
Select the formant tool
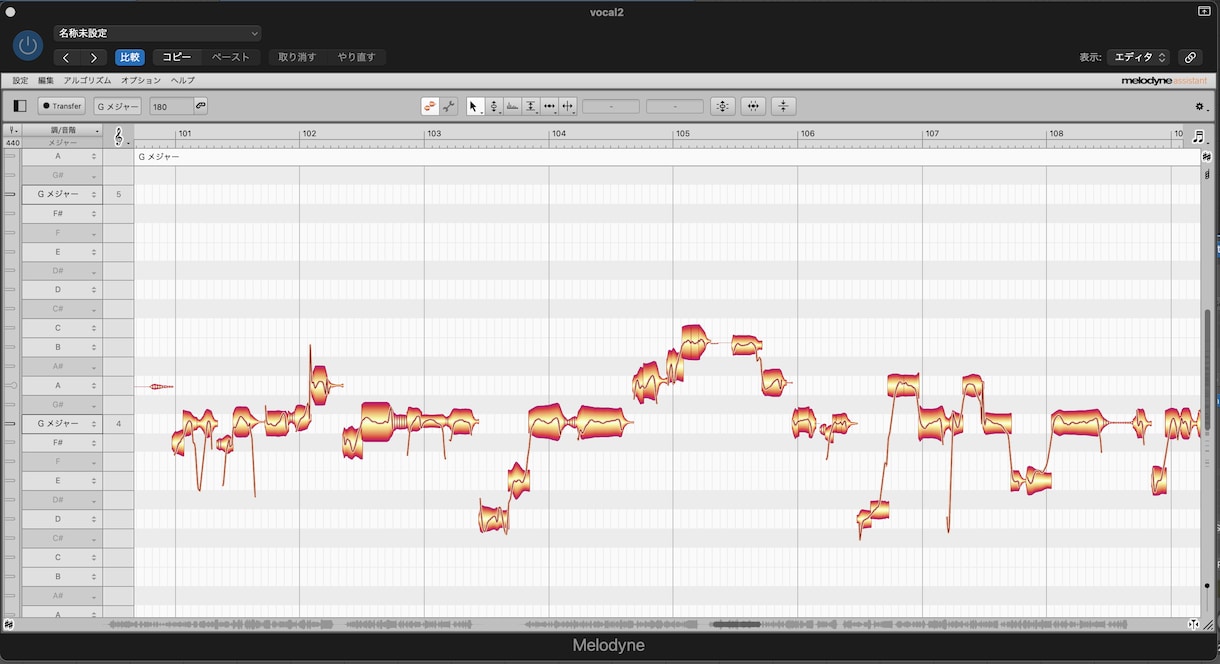(512, 105)
